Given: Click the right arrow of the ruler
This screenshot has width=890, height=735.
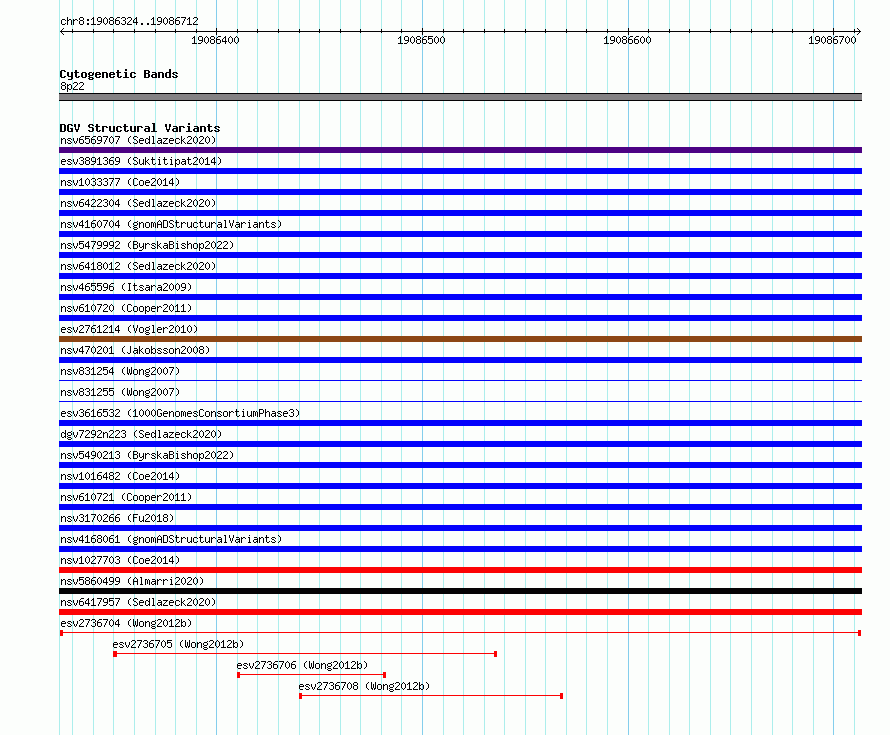Looking at the screenshot, I should pos(858,32).
